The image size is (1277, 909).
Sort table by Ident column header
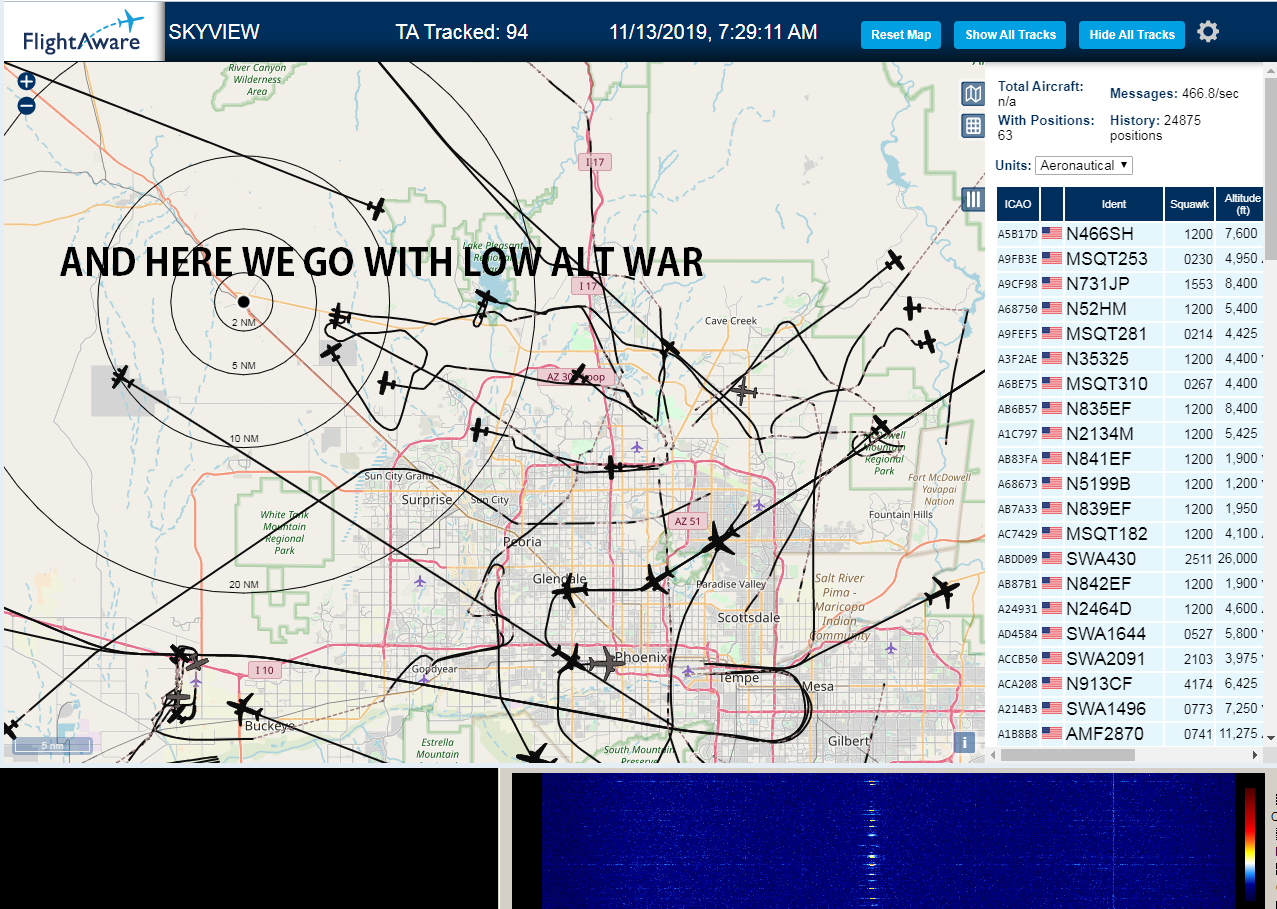pos(1114,204)
